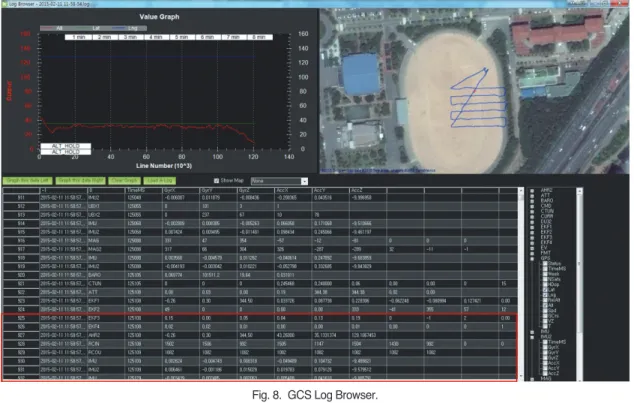The width and height of the screenshot is (634, 403).
Task: Uncheck the Alt box under GPS
Action: [x=545, y=306]
